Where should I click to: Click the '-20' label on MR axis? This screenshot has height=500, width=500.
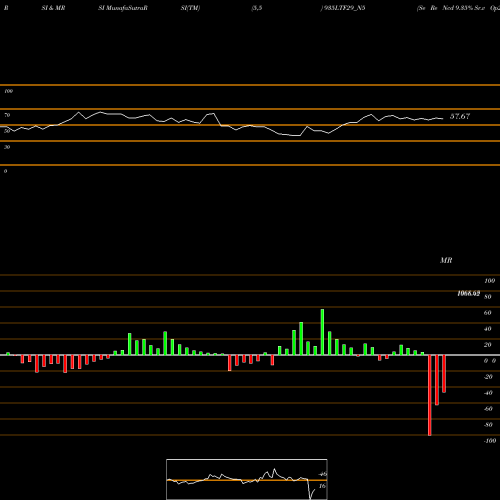click(488, 377)
